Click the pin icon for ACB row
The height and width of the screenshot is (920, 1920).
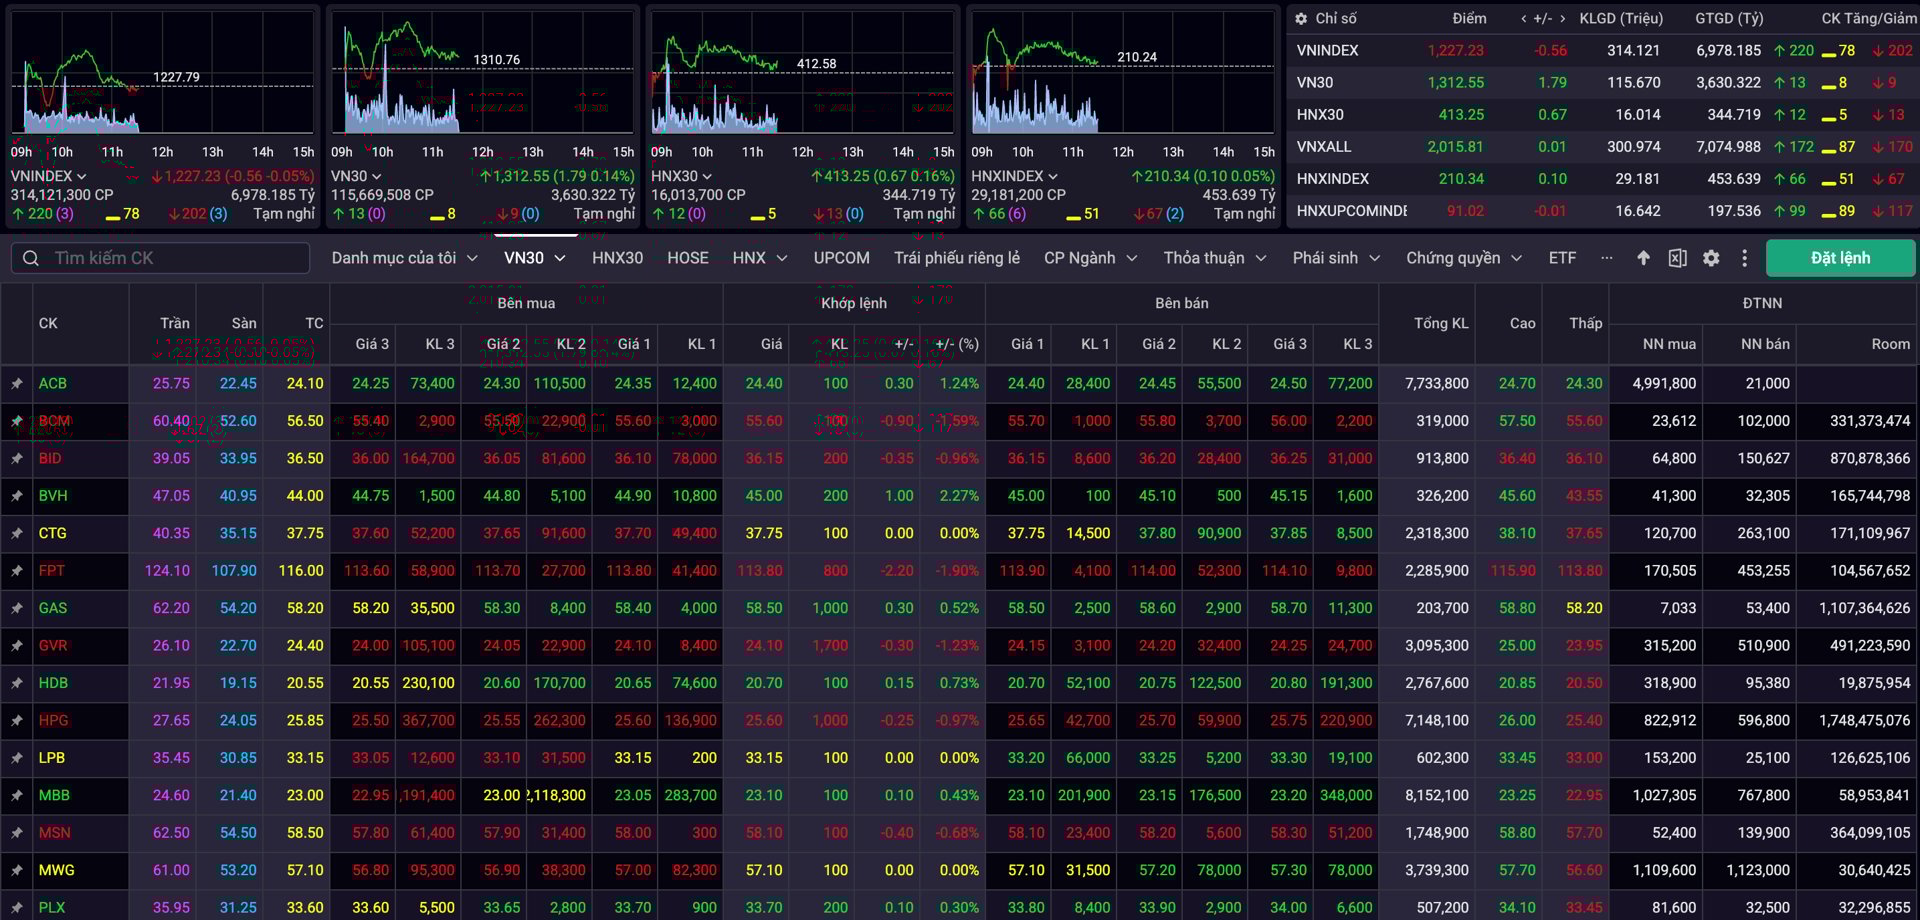pyautogui.click(x=17, y=384)
